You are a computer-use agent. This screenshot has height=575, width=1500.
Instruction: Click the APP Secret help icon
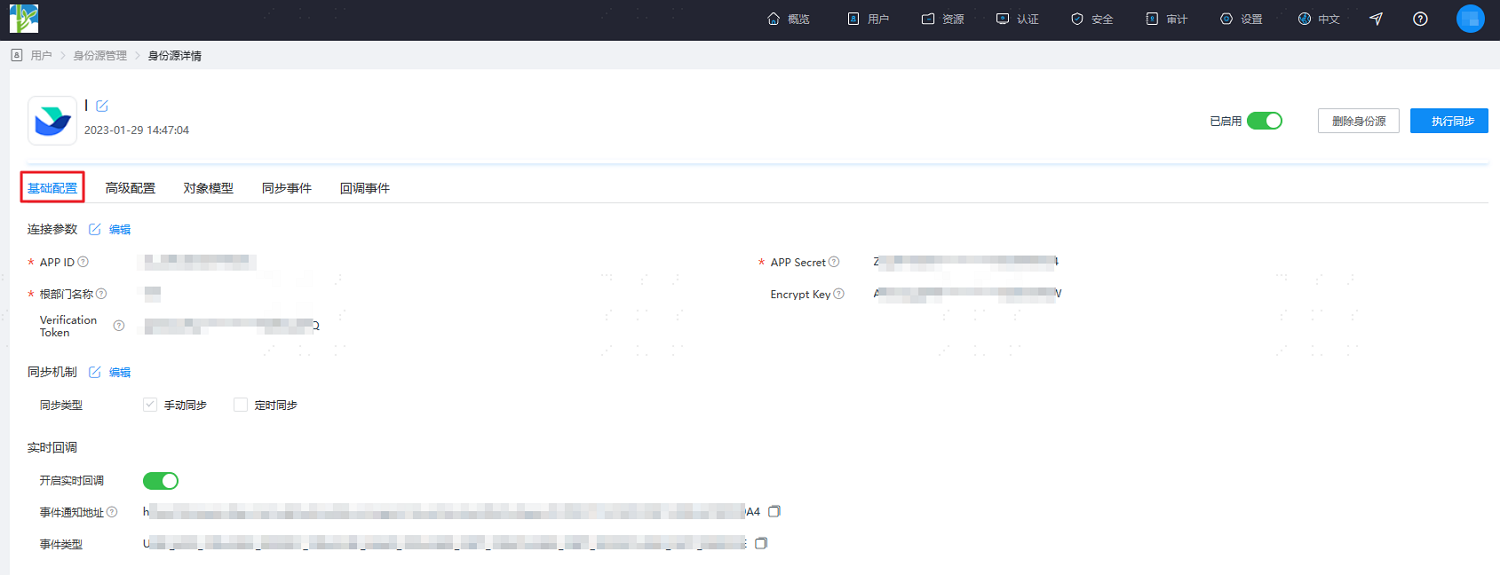(834, 262)
